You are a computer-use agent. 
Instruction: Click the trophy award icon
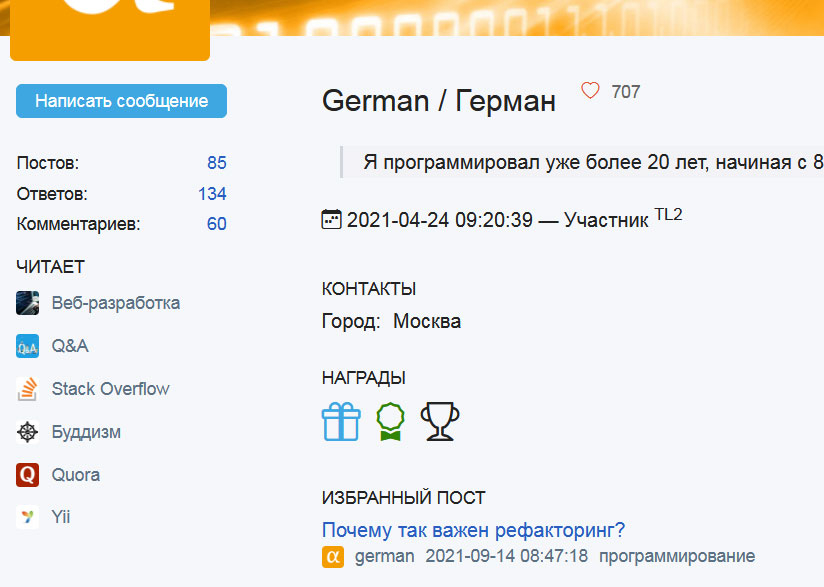point(439,421)
